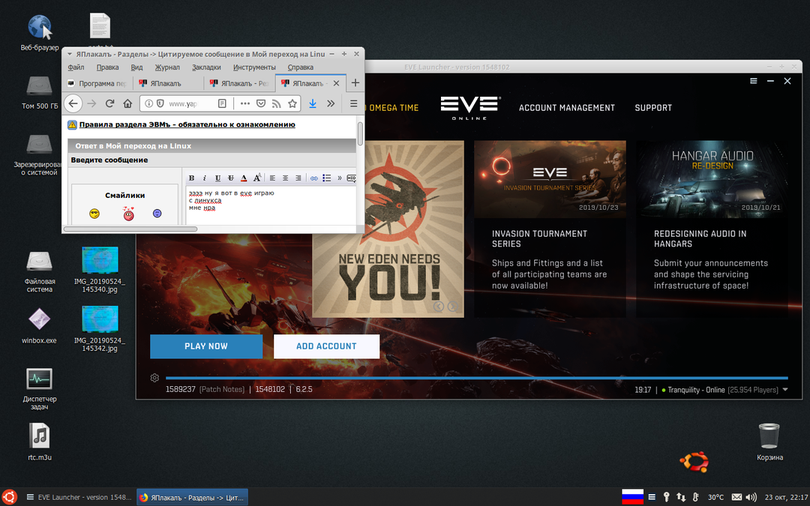Insert a bulleted list in editor
This screenshot has height=506, width=810.
326,178
